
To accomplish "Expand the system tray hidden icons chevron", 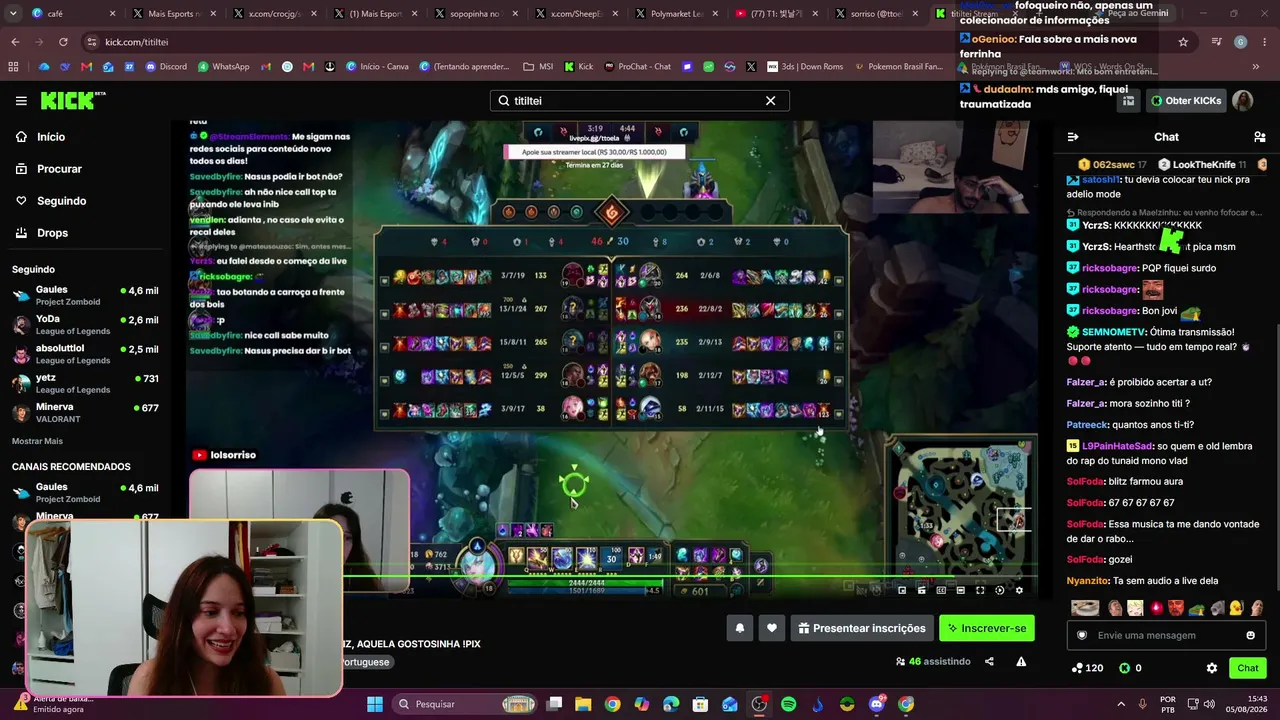I will 1121,704.
